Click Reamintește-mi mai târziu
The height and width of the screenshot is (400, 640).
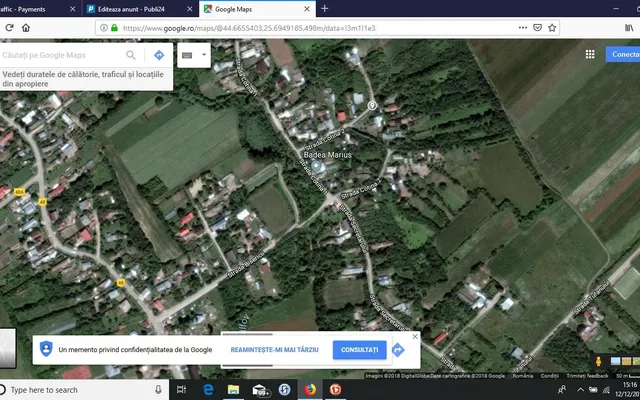click(274, 350)
